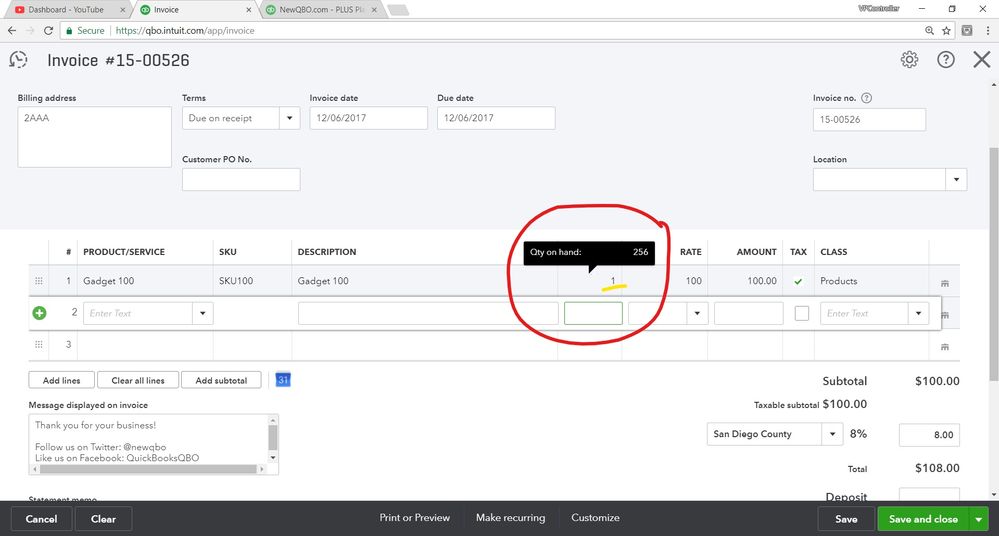Image resolution: width=999 pixels, height=536 pixels.
Task: Click the Secure padlock indicator
Action: coord(85,31)
